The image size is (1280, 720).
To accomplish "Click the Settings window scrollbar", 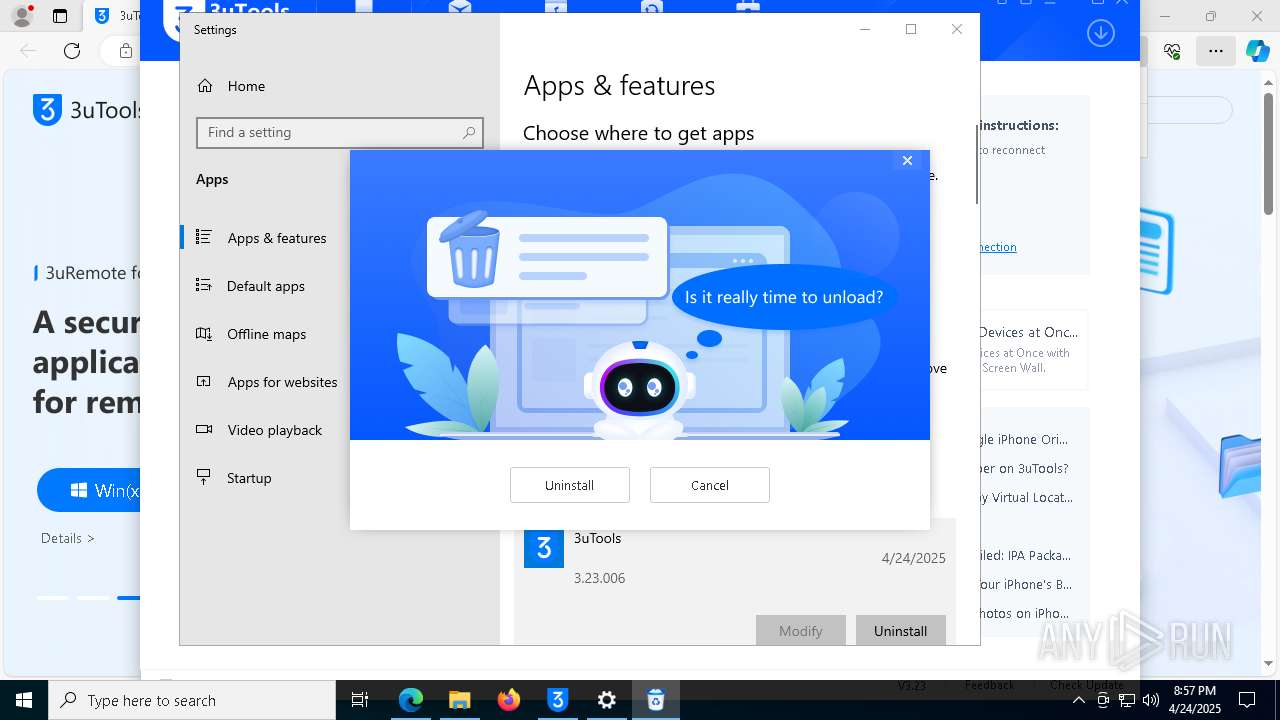I will (x=976, y=165).
